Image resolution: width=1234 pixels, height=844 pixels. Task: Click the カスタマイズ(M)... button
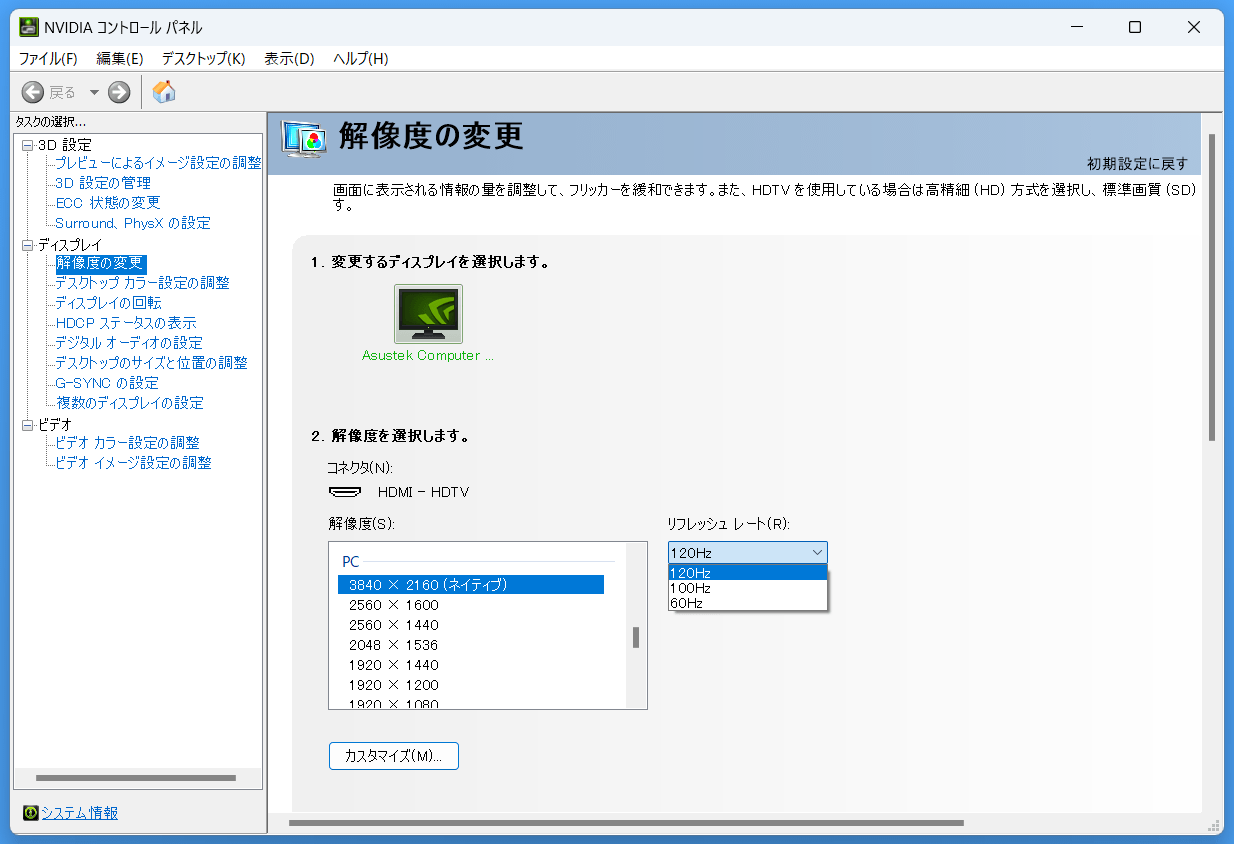click(394, 756)
